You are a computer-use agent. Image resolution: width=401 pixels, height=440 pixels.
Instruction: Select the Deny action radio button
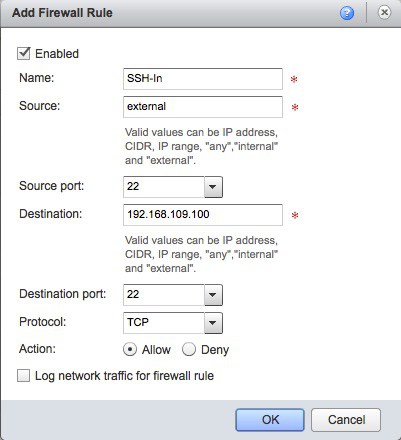pos(189,349)
